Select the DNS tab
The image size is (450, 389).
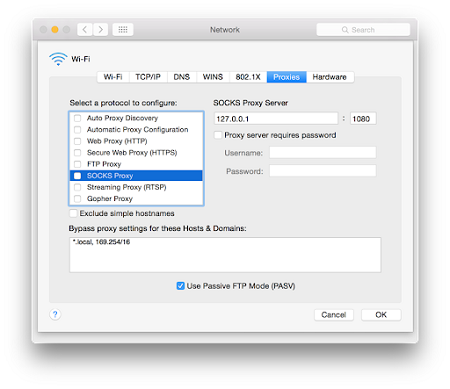pos(182,77)
